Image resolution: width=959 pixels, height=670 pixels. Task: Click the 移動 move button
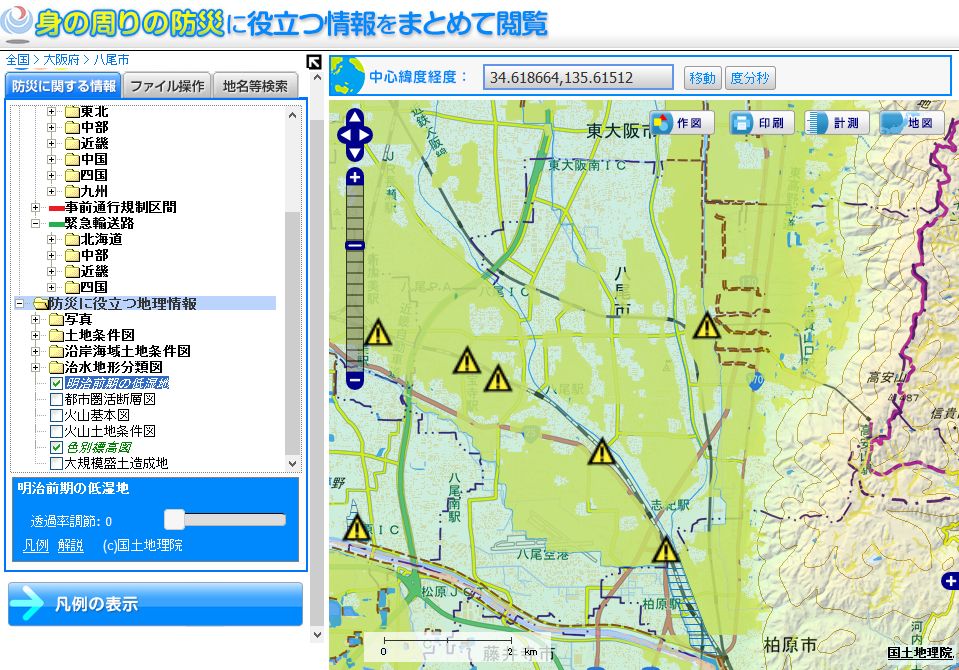point(702,78)
